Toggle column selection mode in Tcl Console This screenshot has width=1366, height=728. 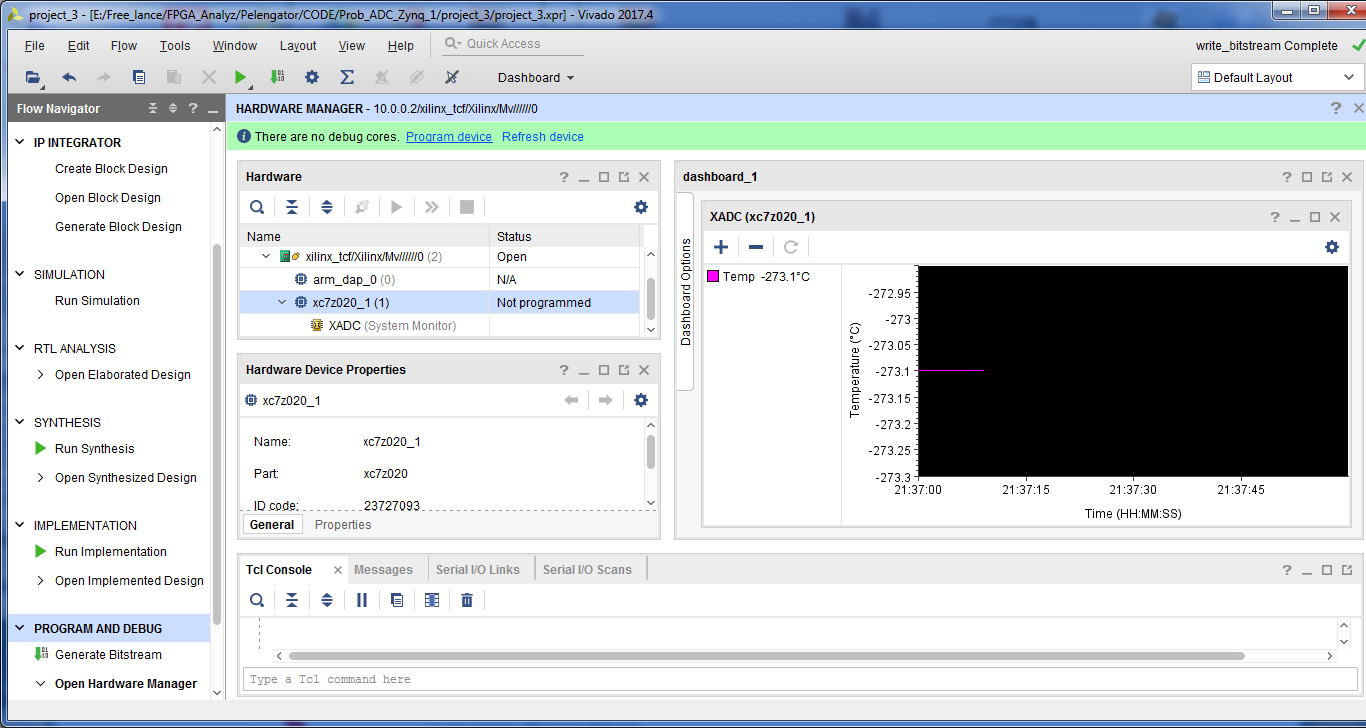click(x=432, y=600)
